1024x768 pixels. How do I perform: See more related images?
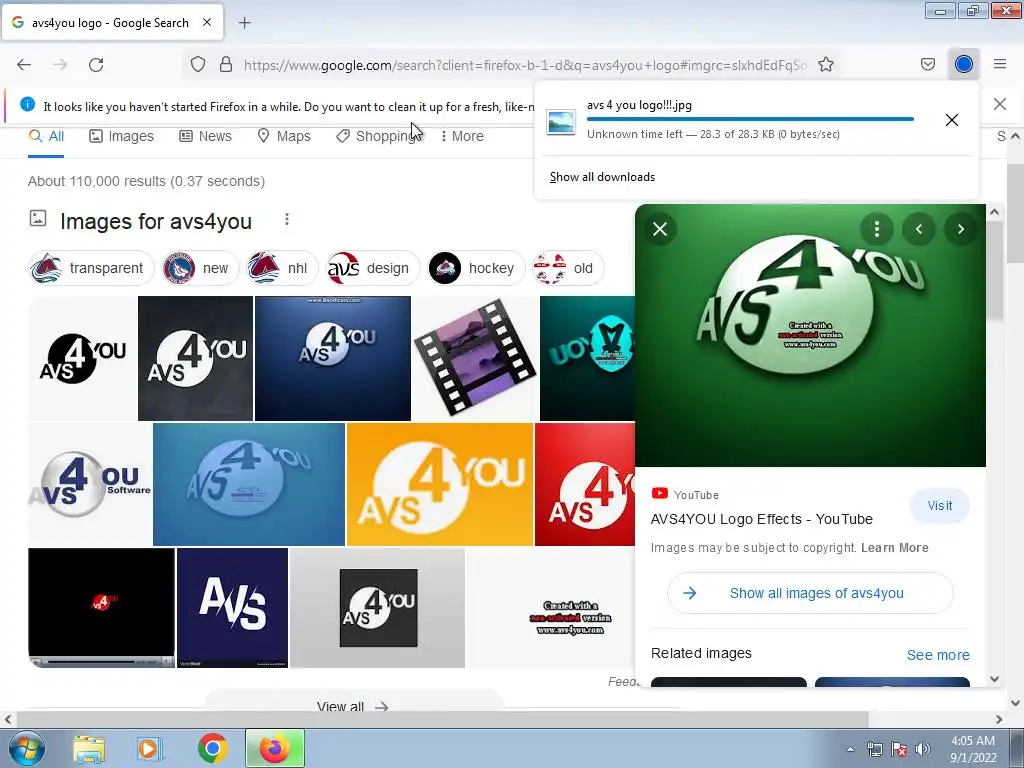pos(938,655)
